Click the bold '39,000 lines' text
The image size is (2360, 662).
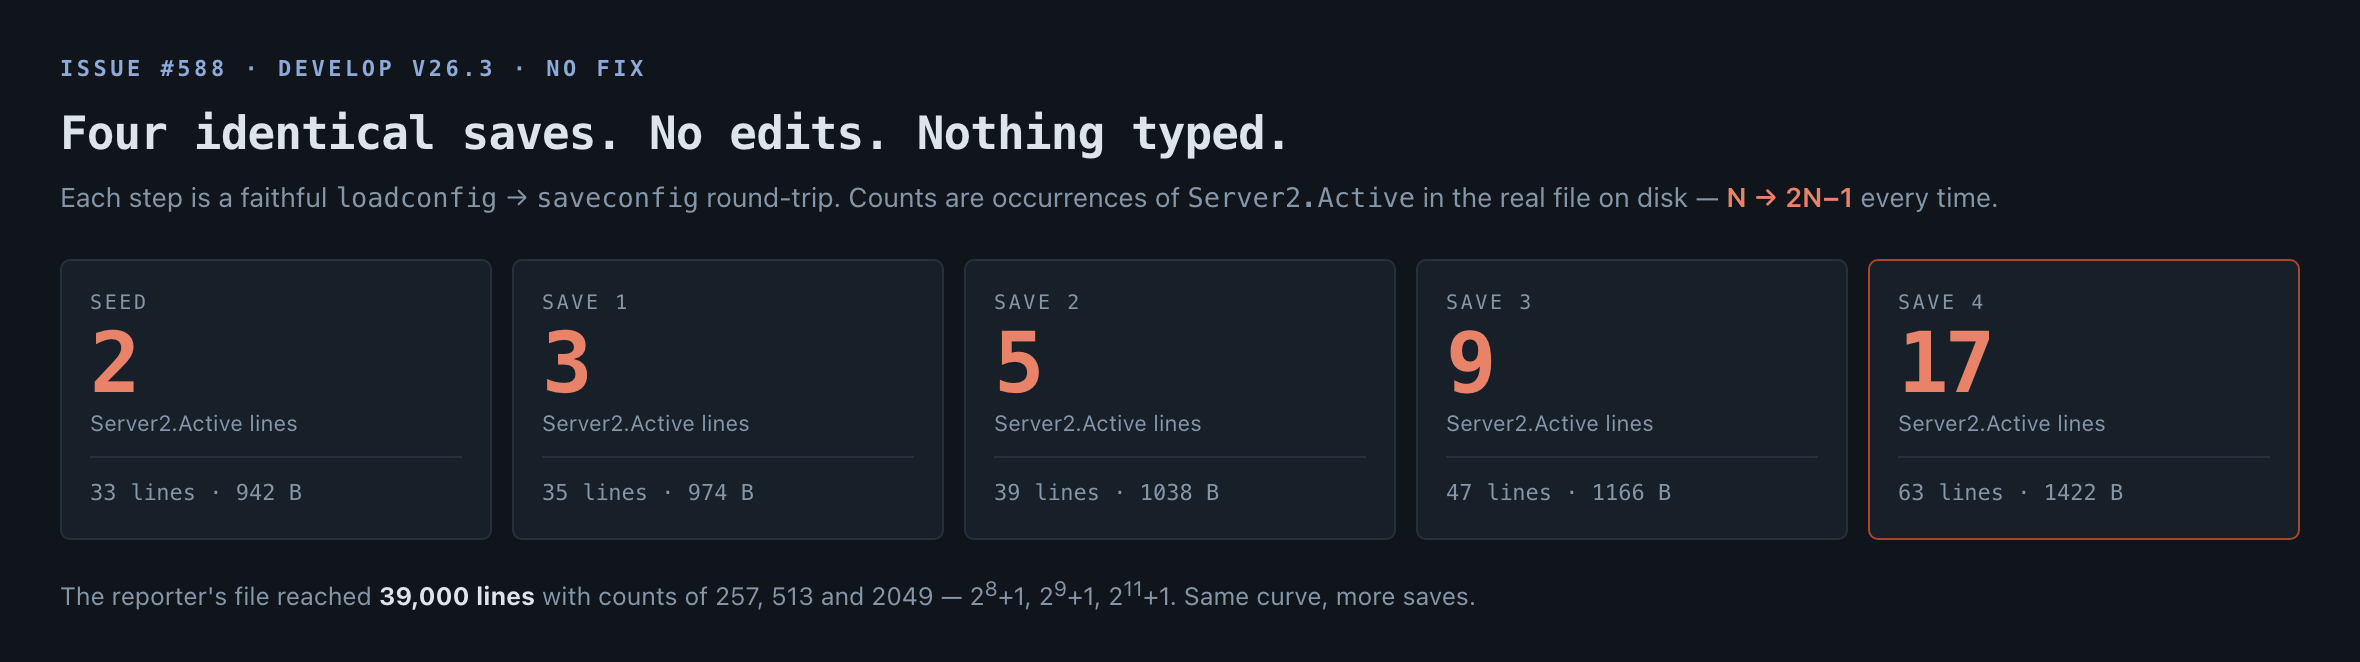click(457, 597)
